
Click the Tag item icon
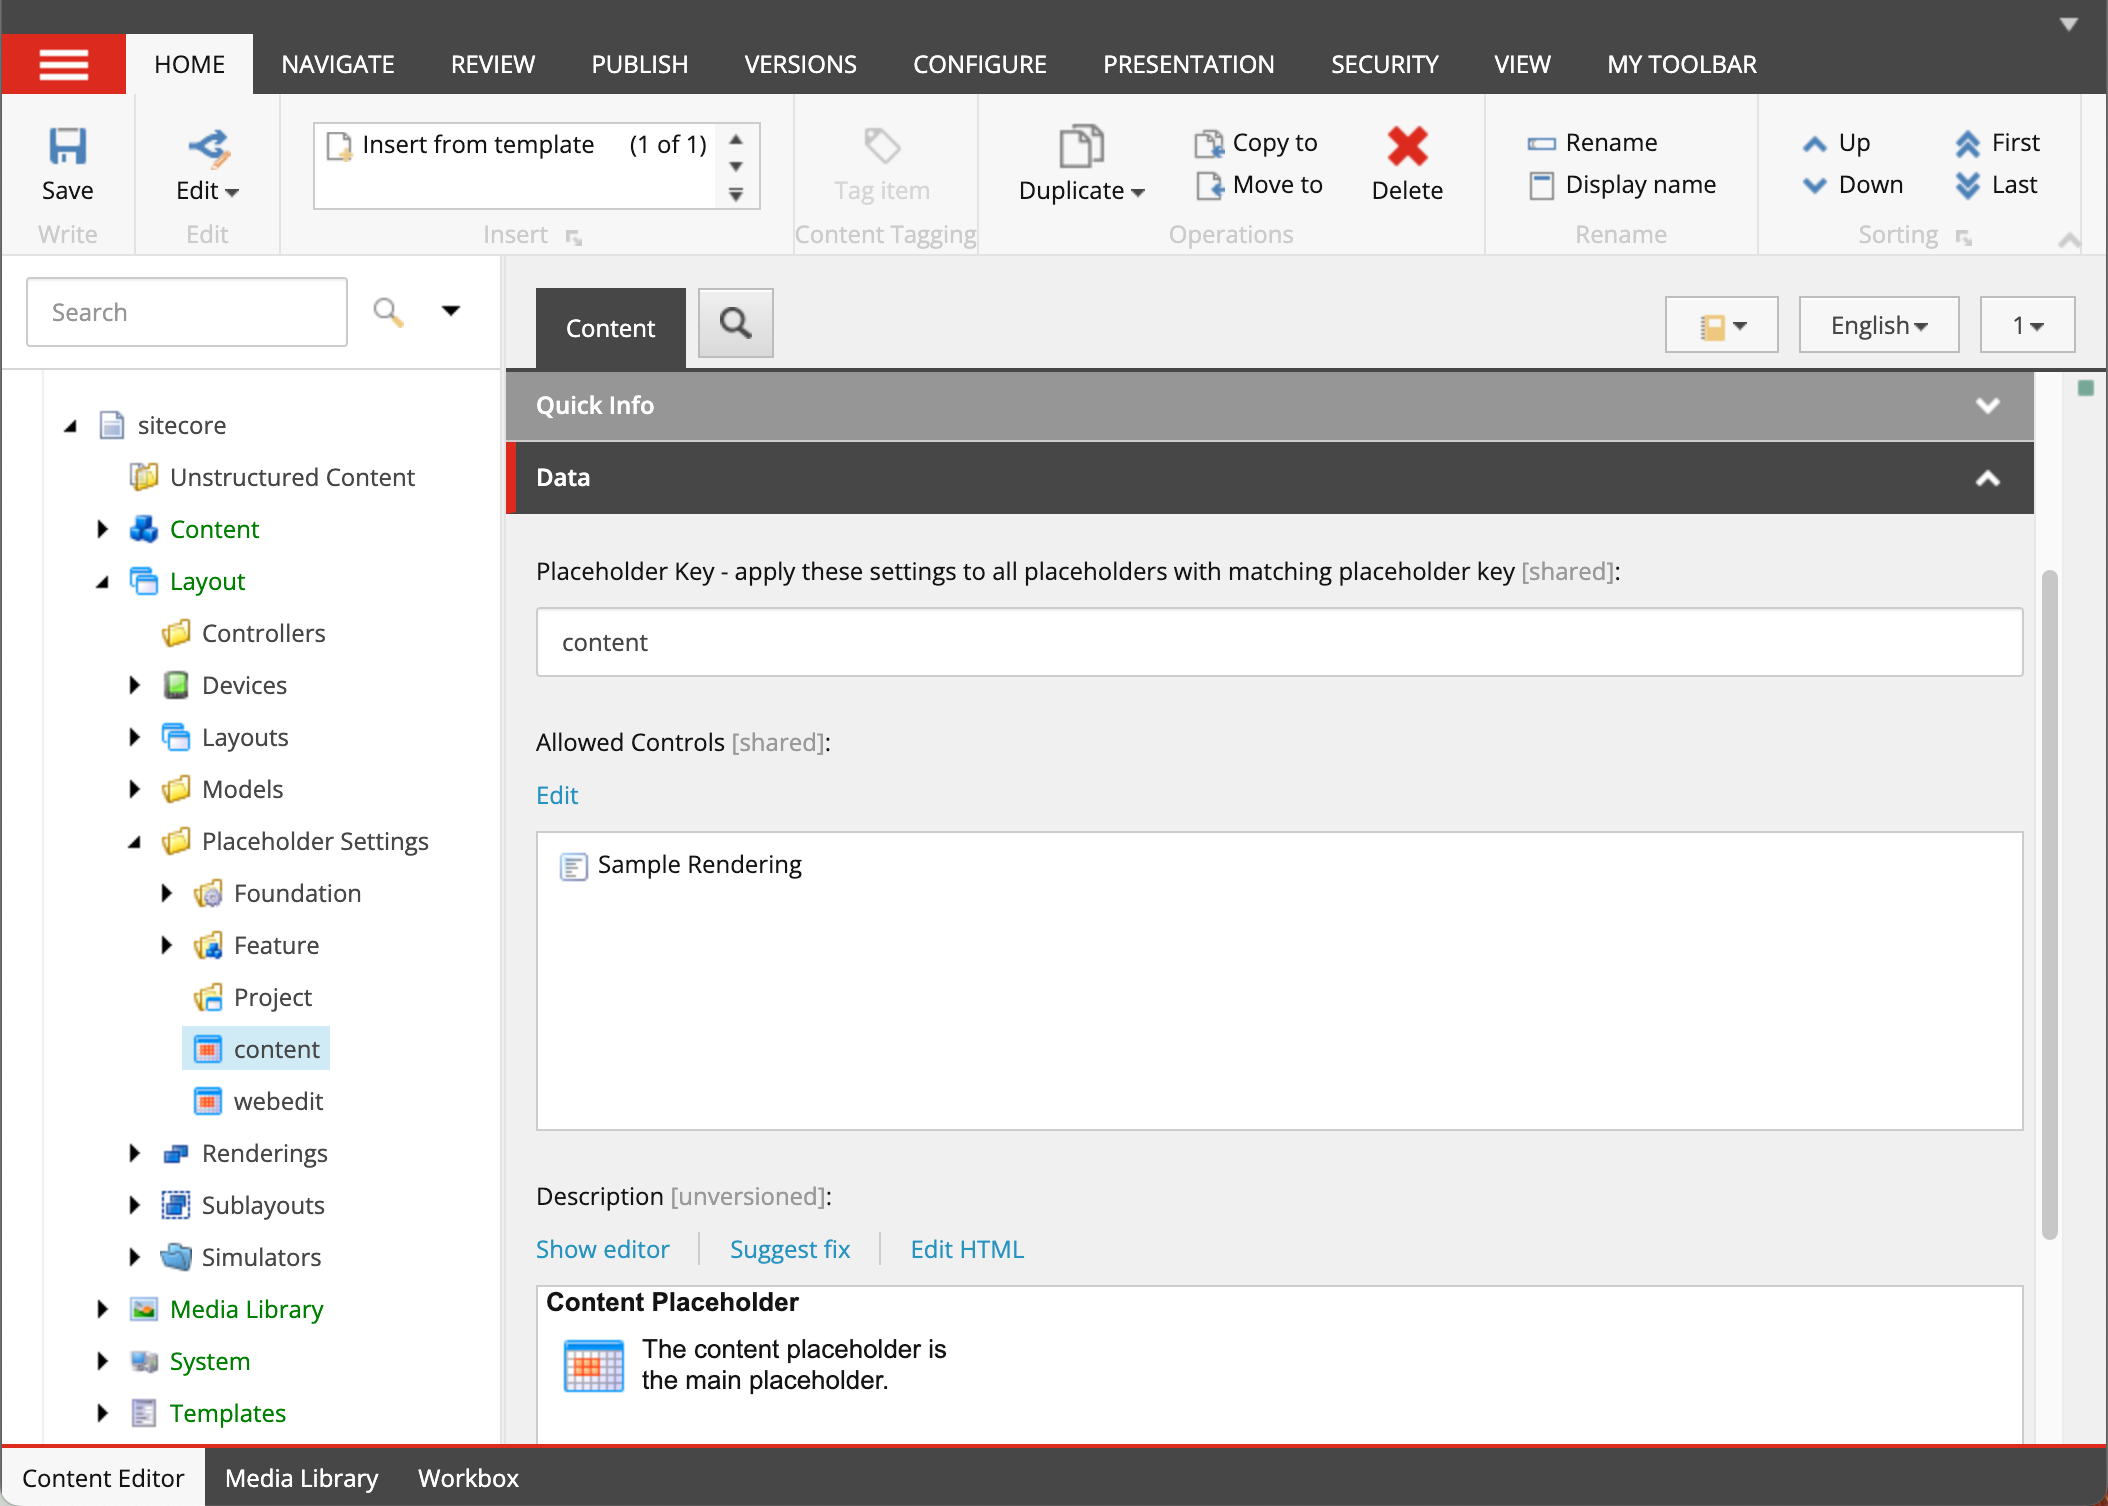(x=881, y=146)
